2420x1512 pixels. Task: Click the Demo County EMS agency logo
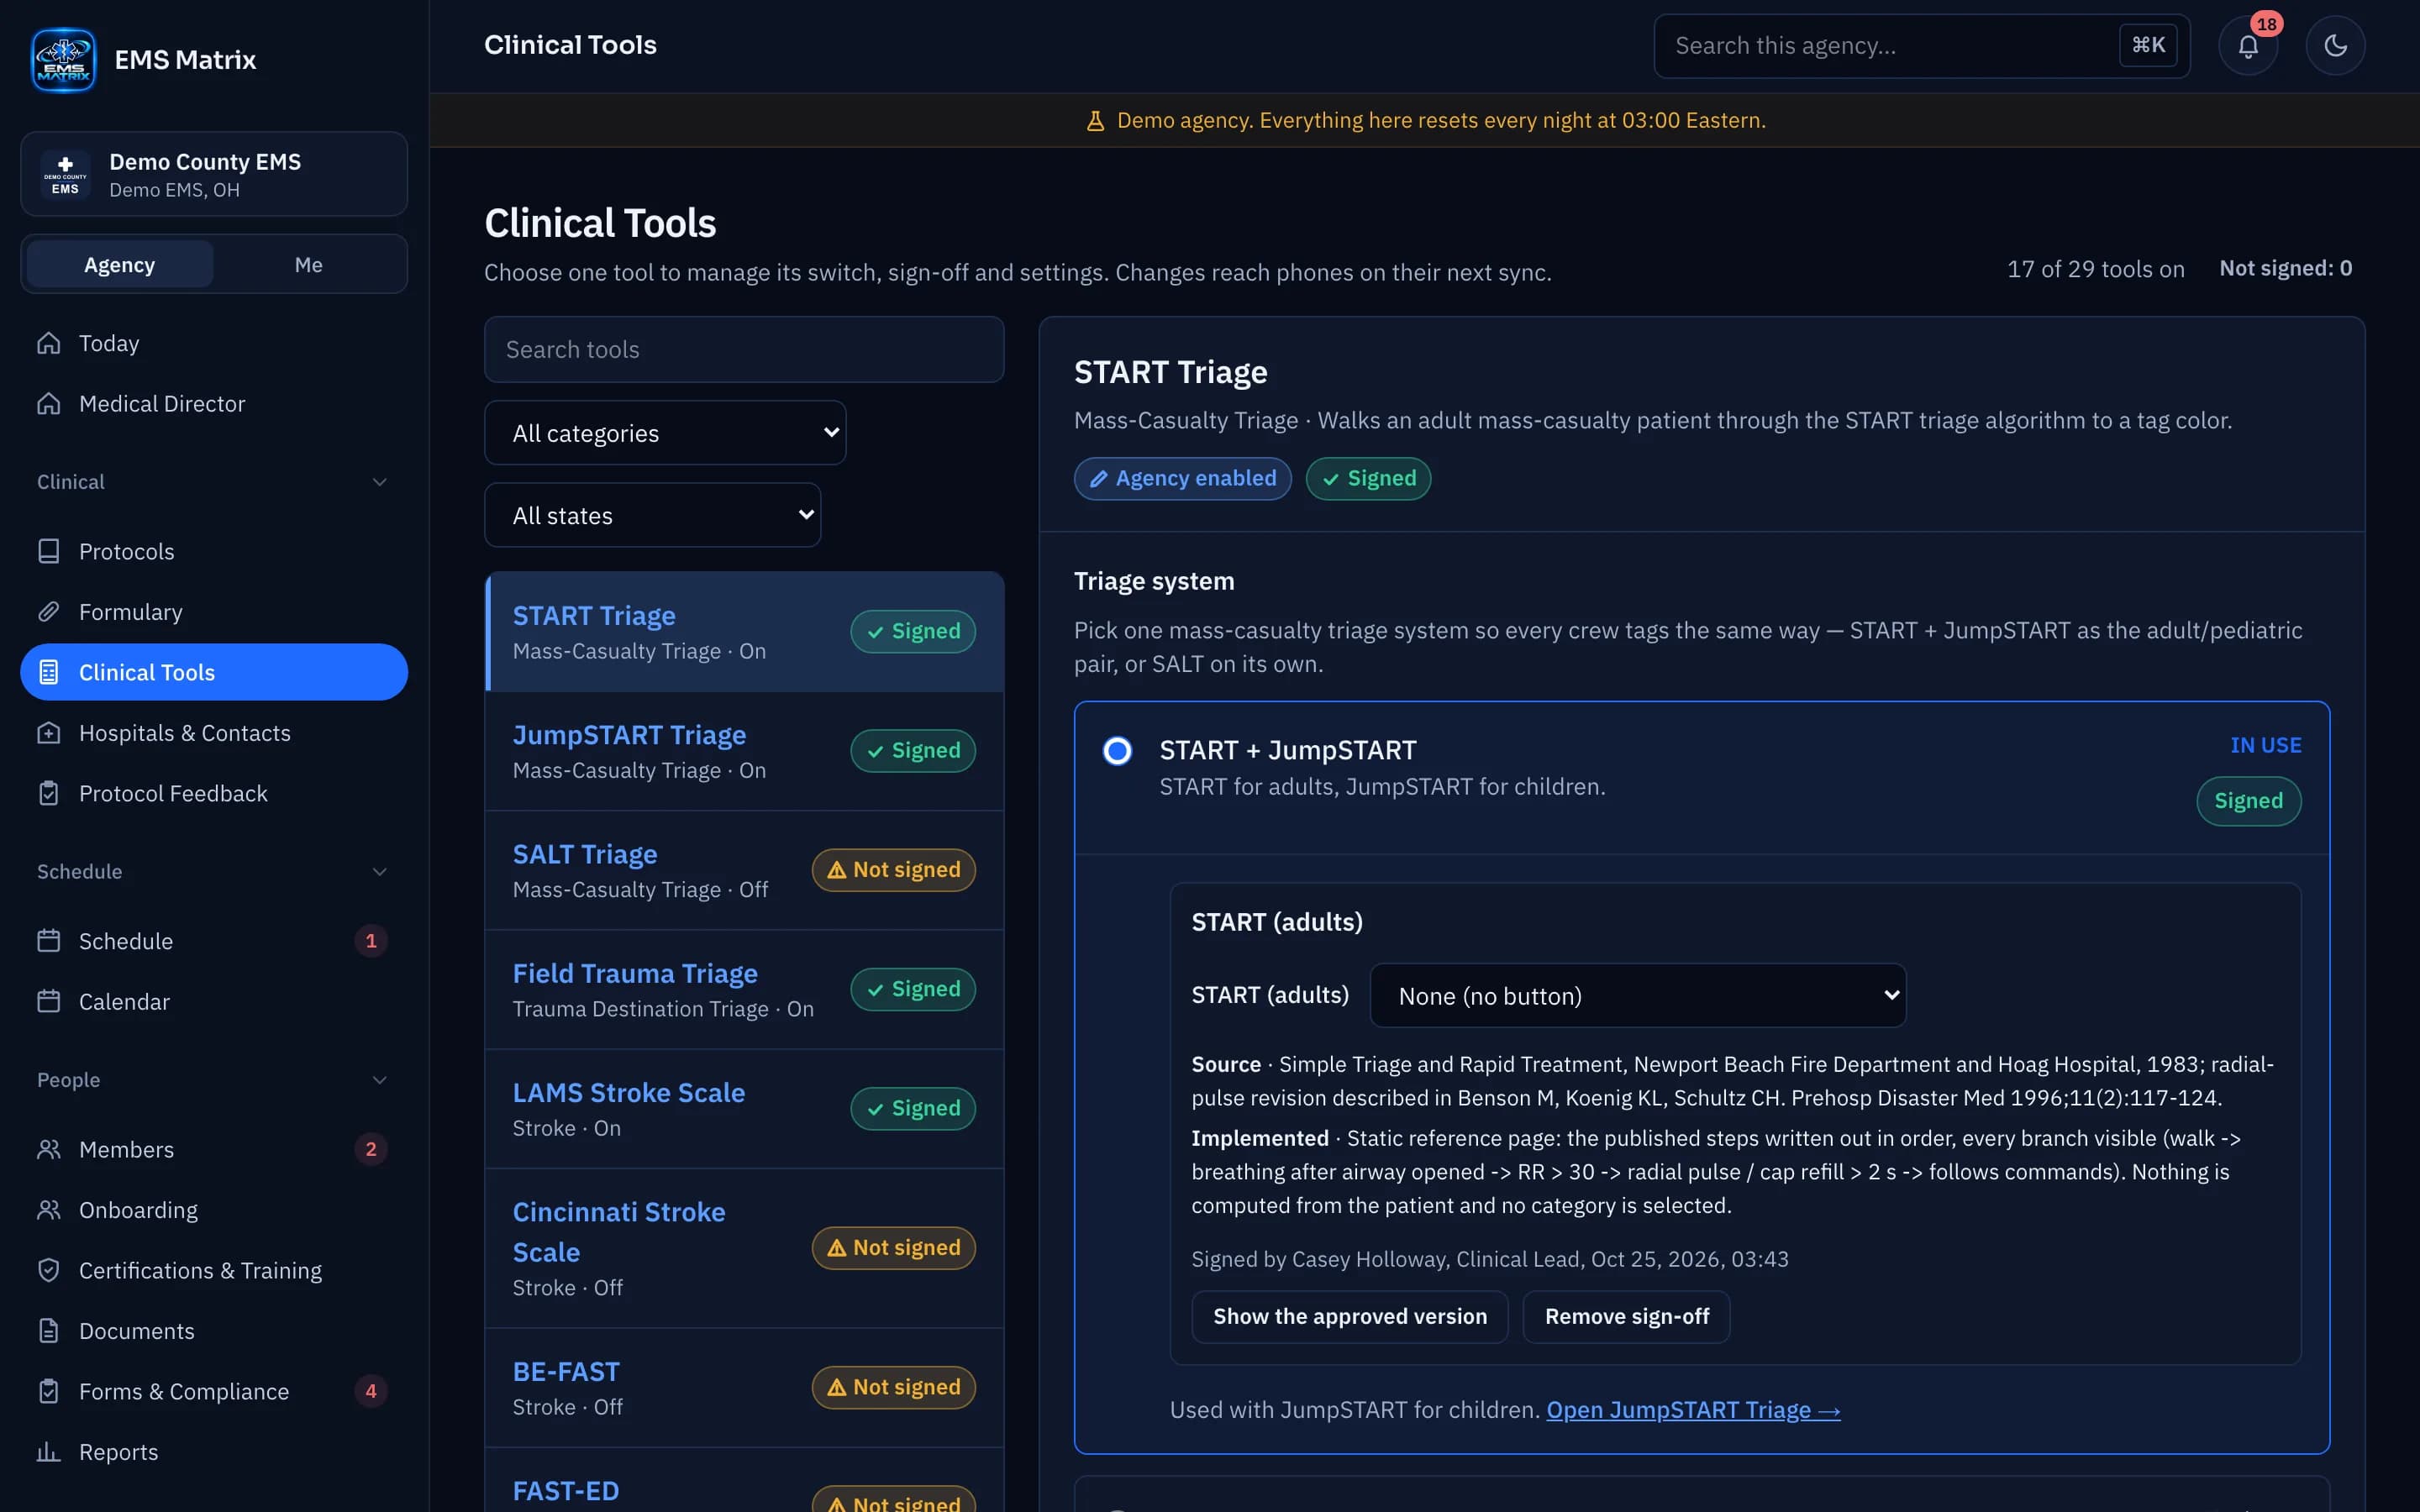click(65, 174)
